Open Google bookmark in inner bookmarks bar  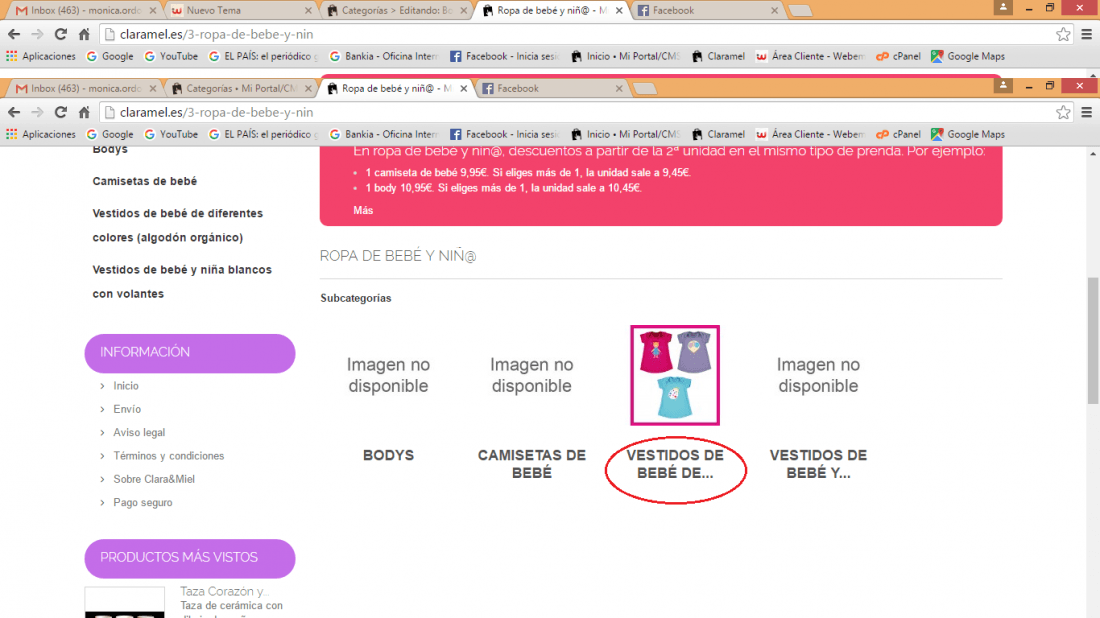(x=109, y=134)
